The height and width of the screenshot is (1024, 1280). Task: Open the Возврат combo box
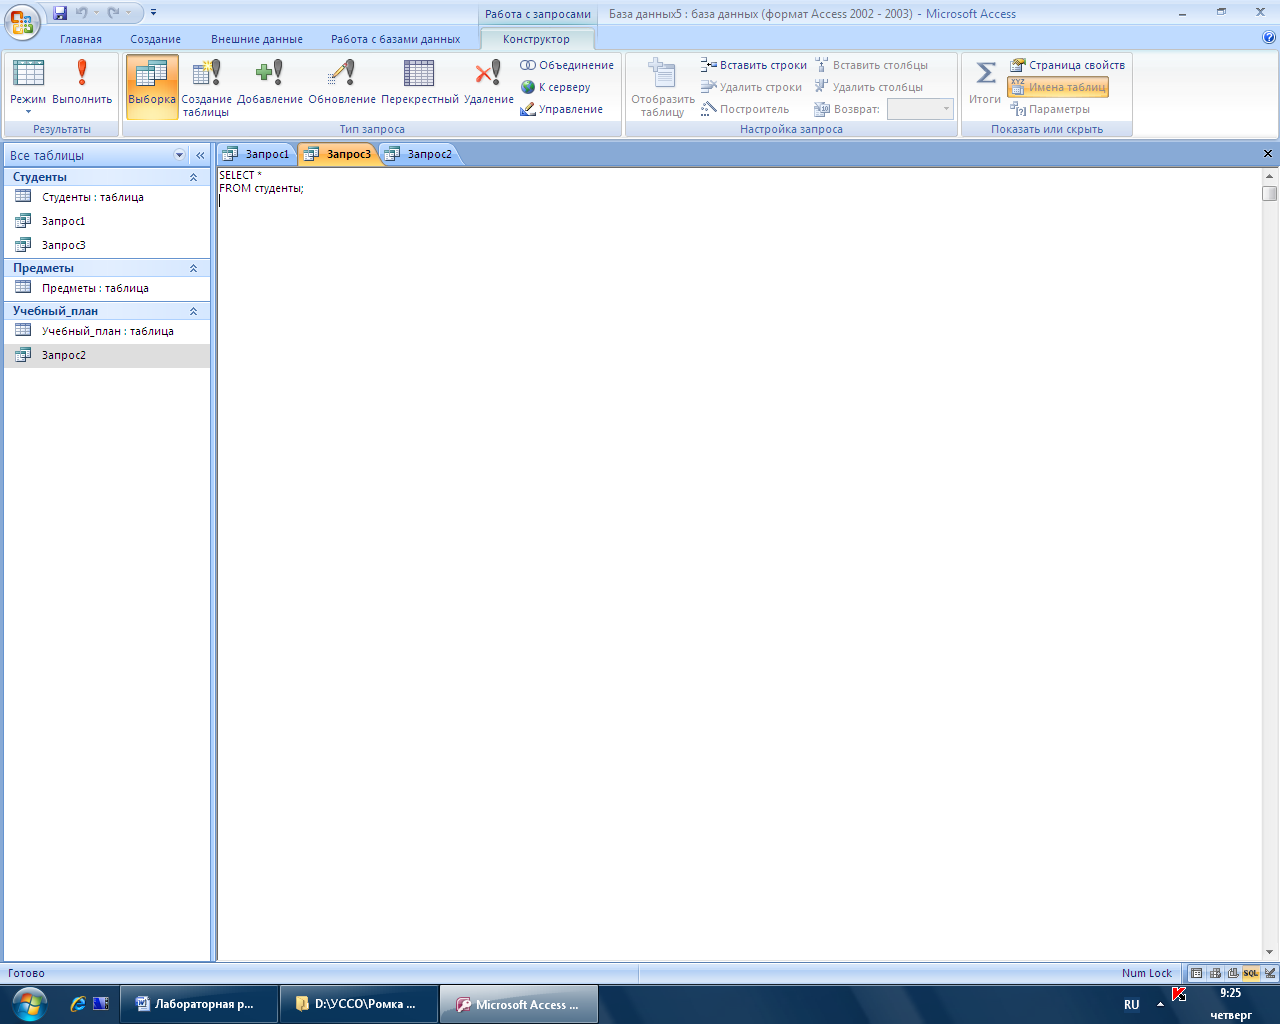[x=921, y=109]
